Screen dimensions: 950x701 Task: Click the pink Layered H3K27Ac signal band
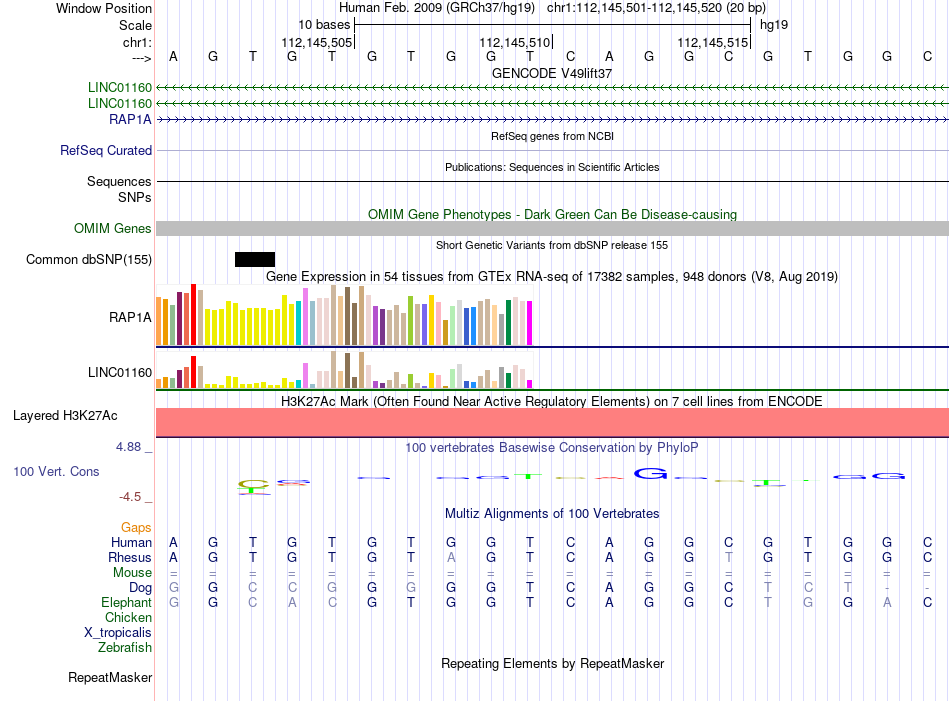[x=553, y=422]
